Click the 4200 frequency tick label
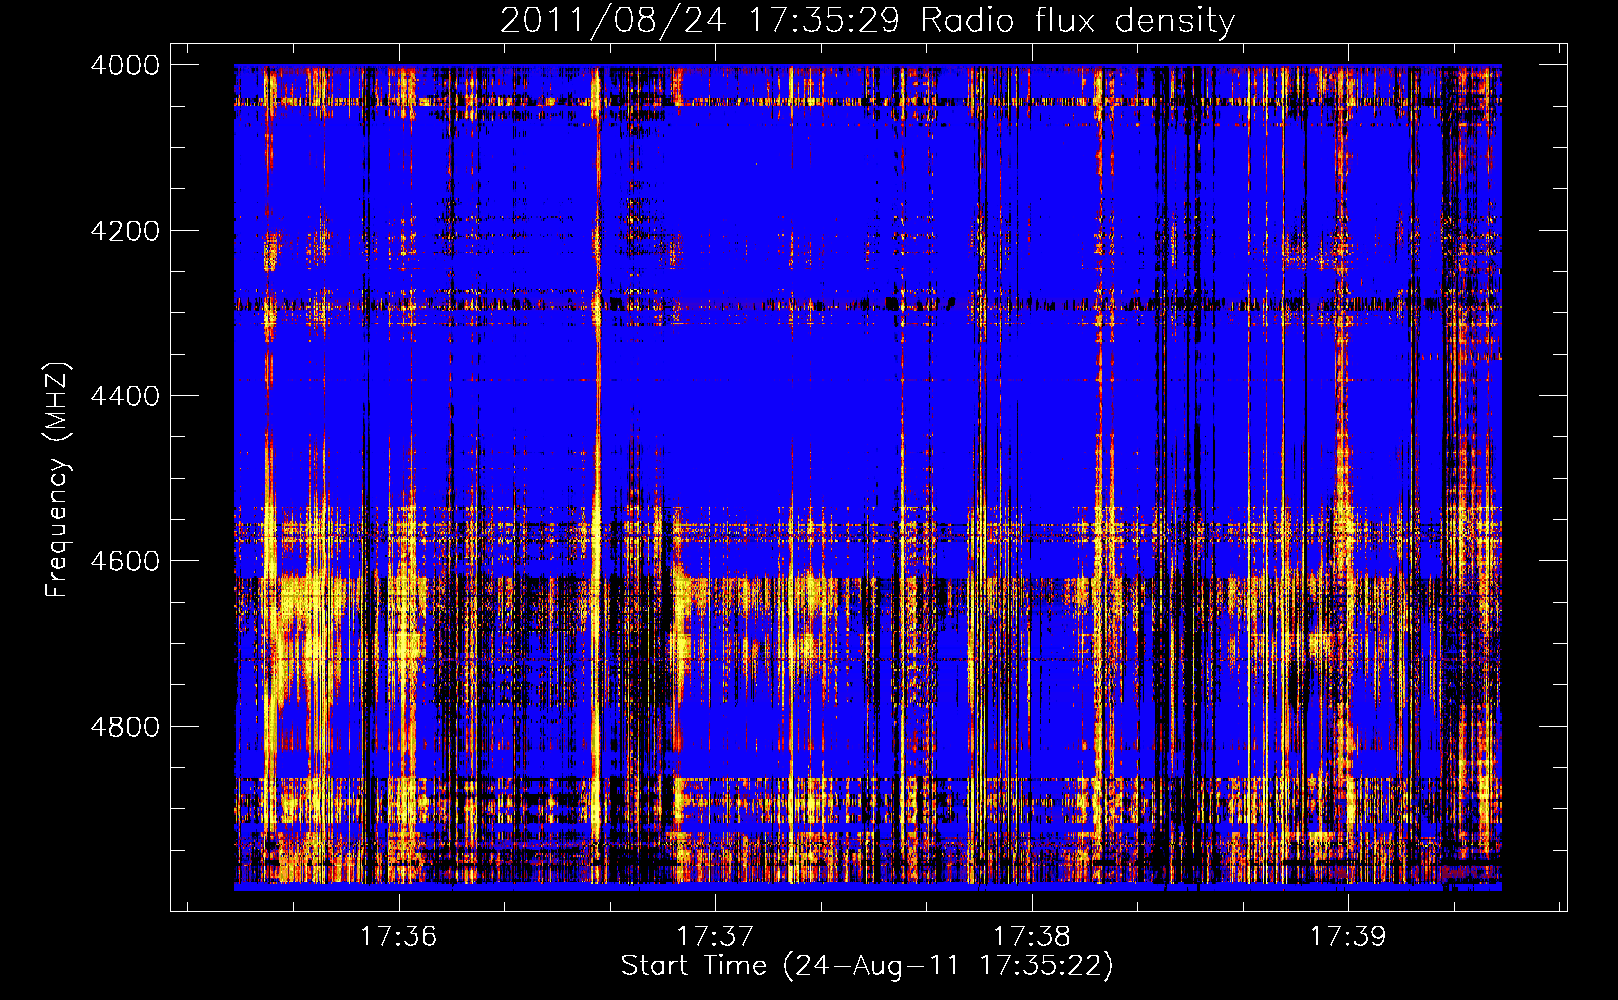 [x=125, y=231]
